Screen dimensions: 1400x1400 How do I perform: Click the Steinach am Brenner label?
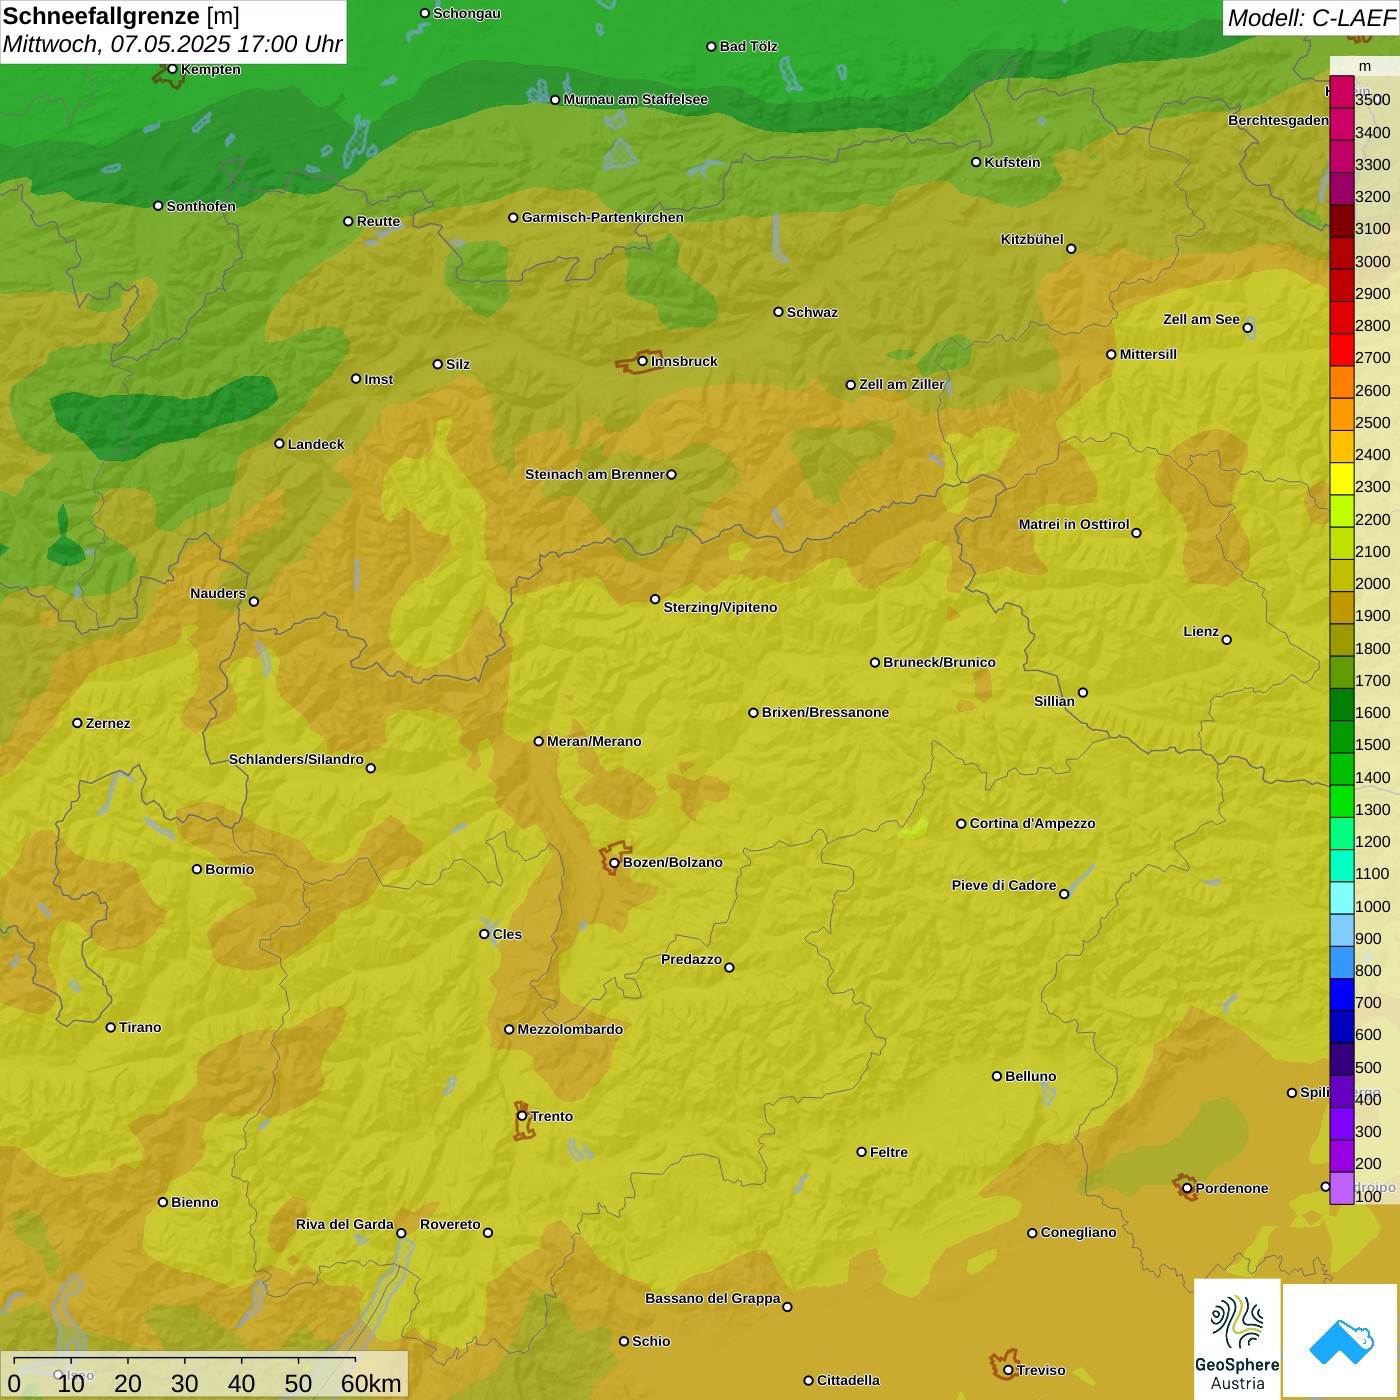pos(595,474)
